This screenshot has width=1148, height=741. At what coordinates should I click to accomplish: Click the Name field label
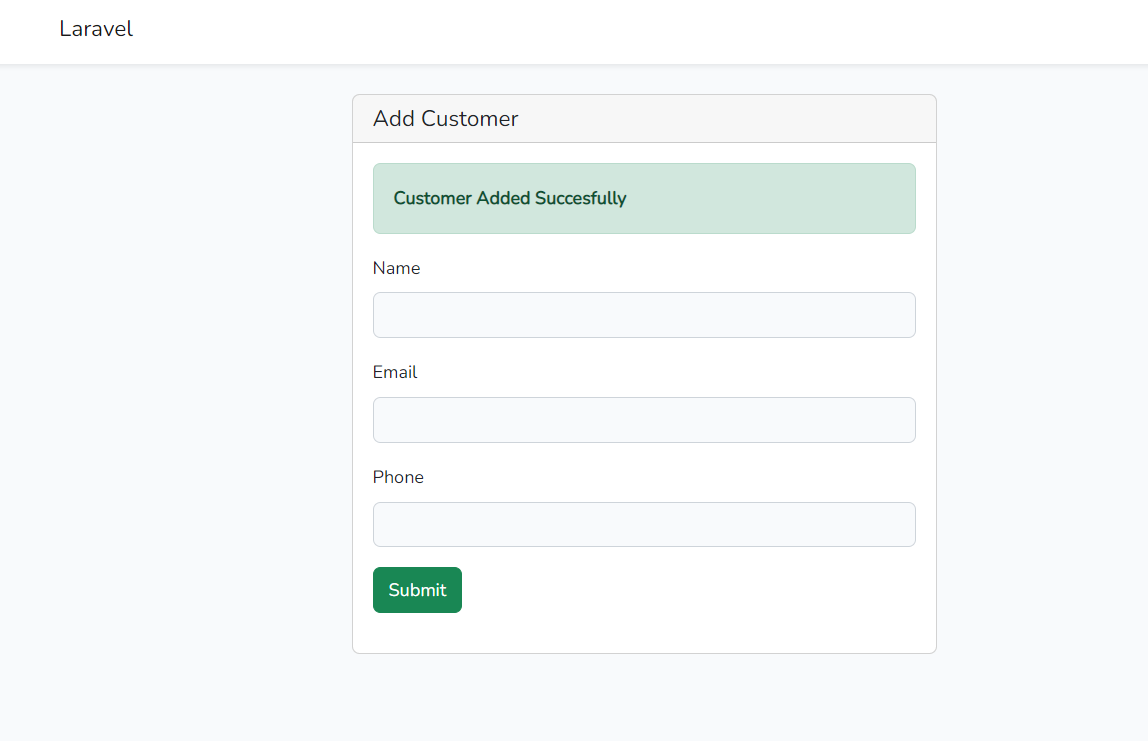pos(396,268)
